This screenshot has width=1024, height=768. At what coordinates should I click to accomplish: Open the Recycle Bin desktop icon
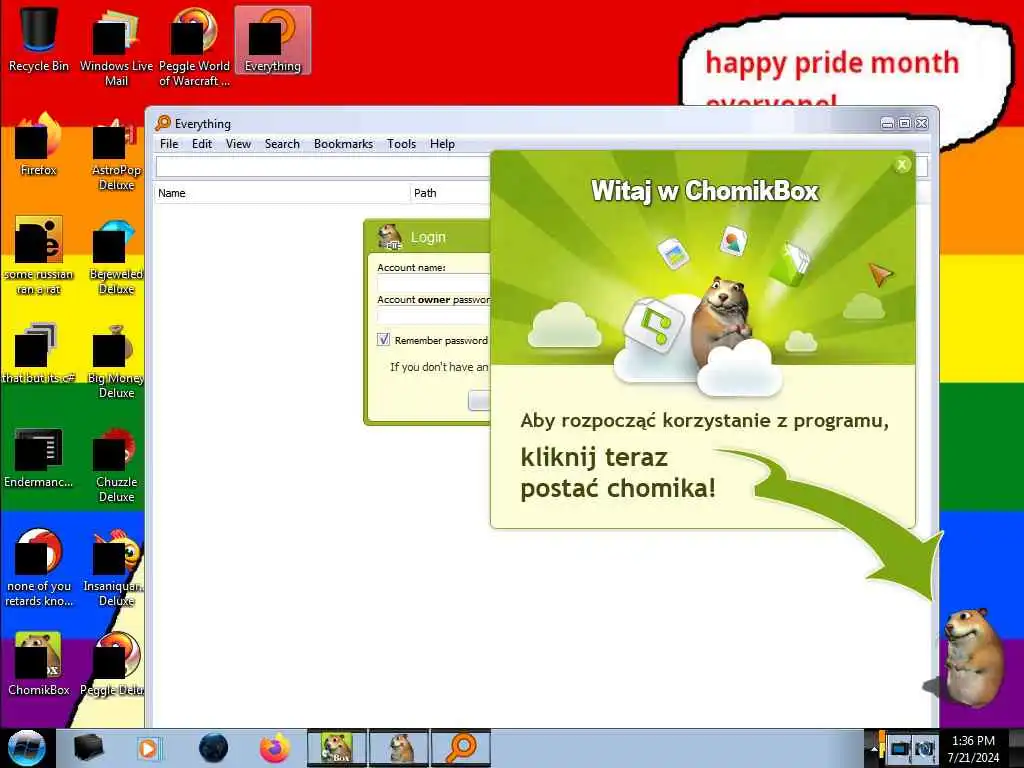pos(39,39)
